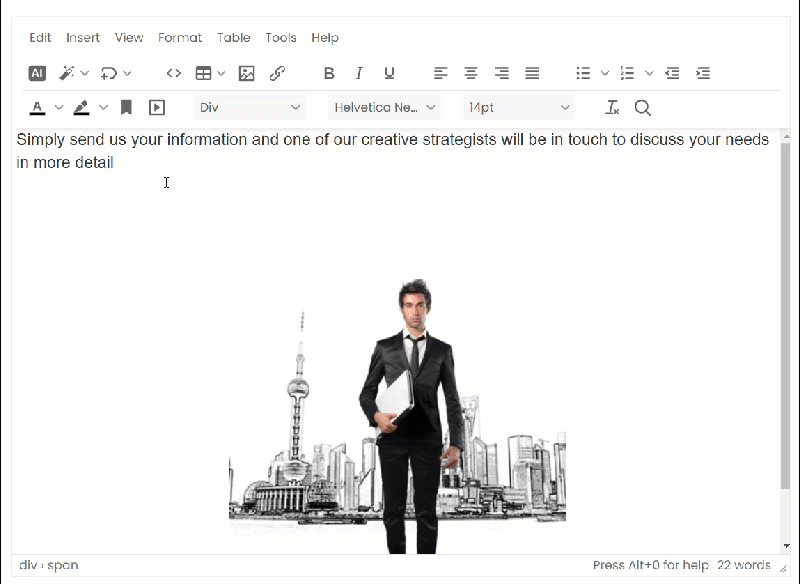Place cursor in 'Simply send us' paragraph
The image size is (800, 584).
coord(392,151)
